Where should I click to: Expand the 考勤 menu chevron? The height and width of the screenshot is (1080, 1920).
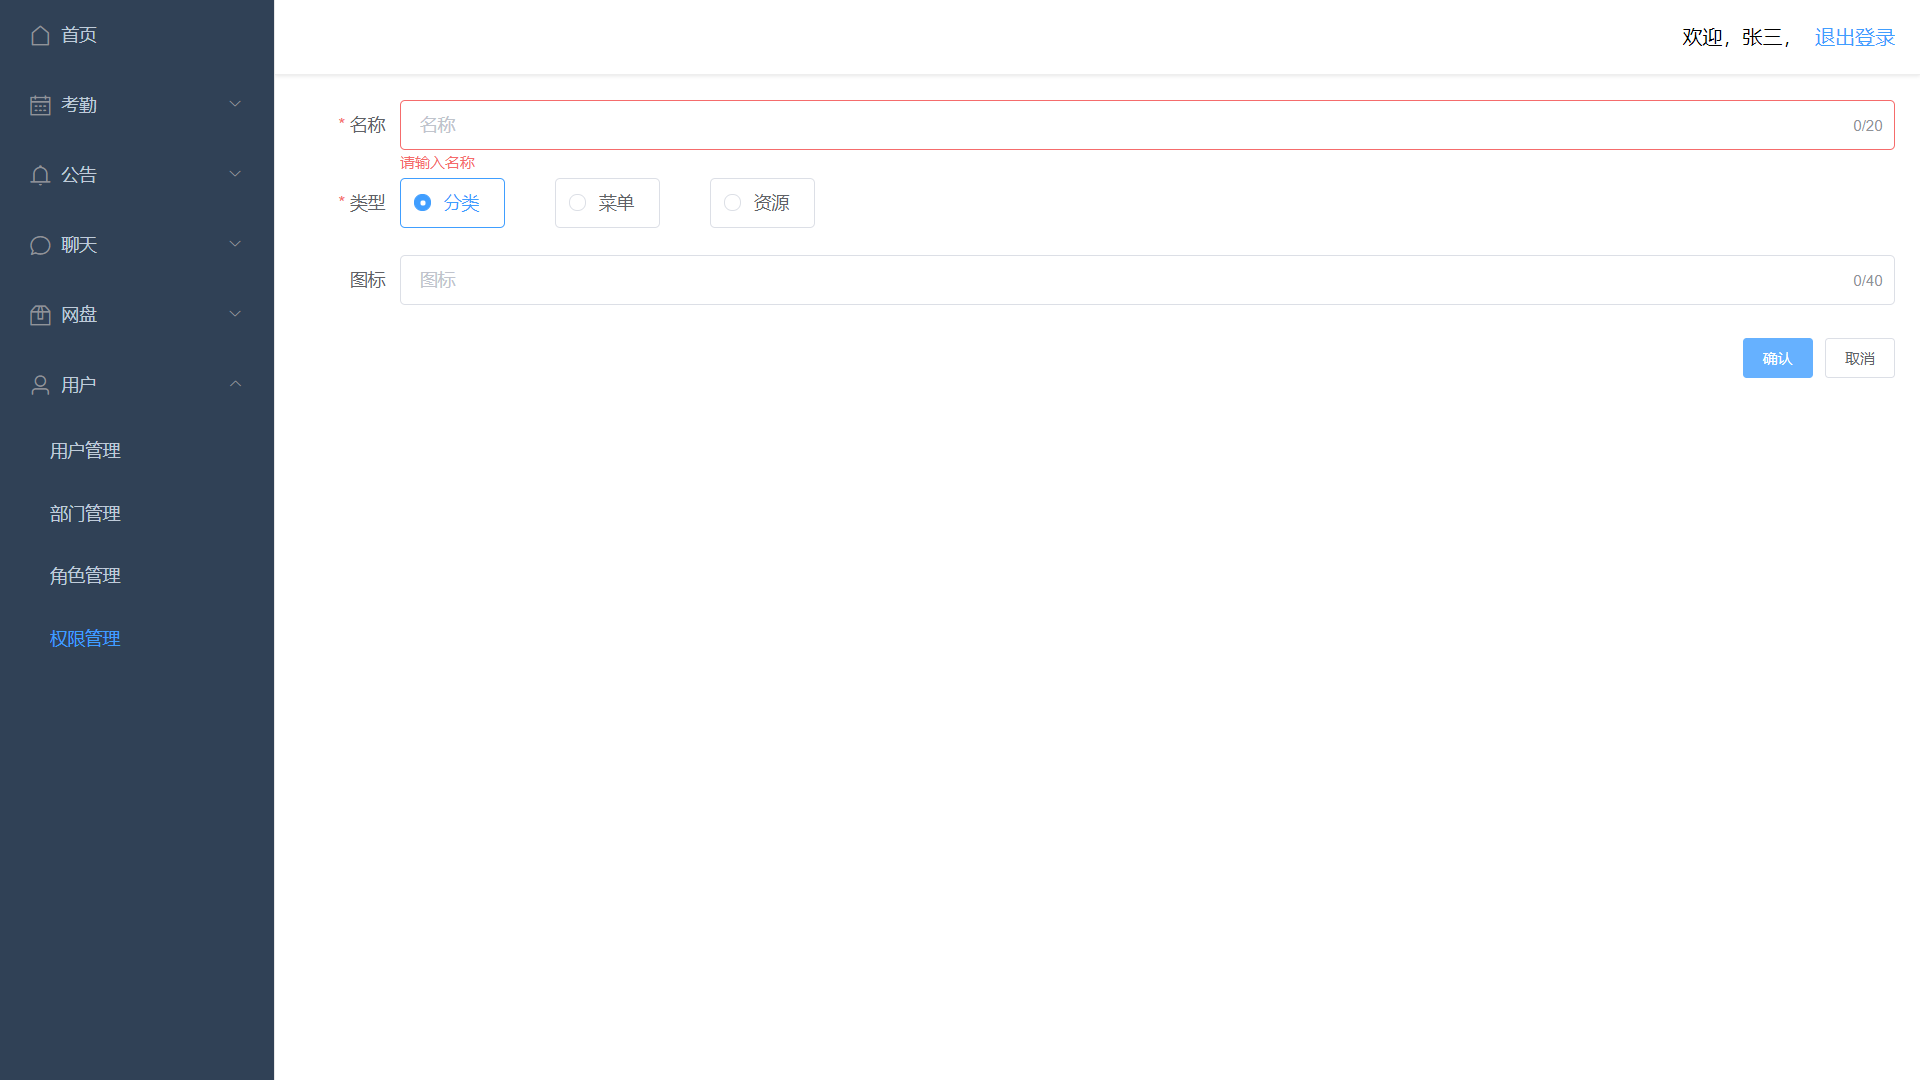point(235,104)
